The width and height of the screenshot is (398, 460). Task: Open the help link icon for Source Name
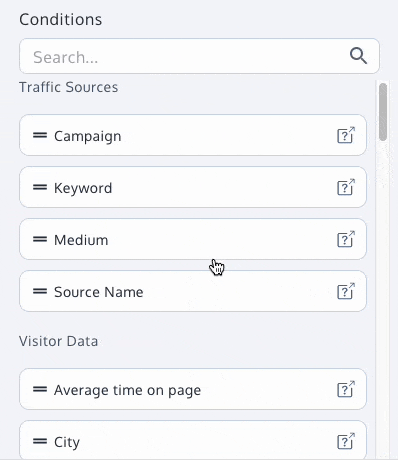point(346,291)
